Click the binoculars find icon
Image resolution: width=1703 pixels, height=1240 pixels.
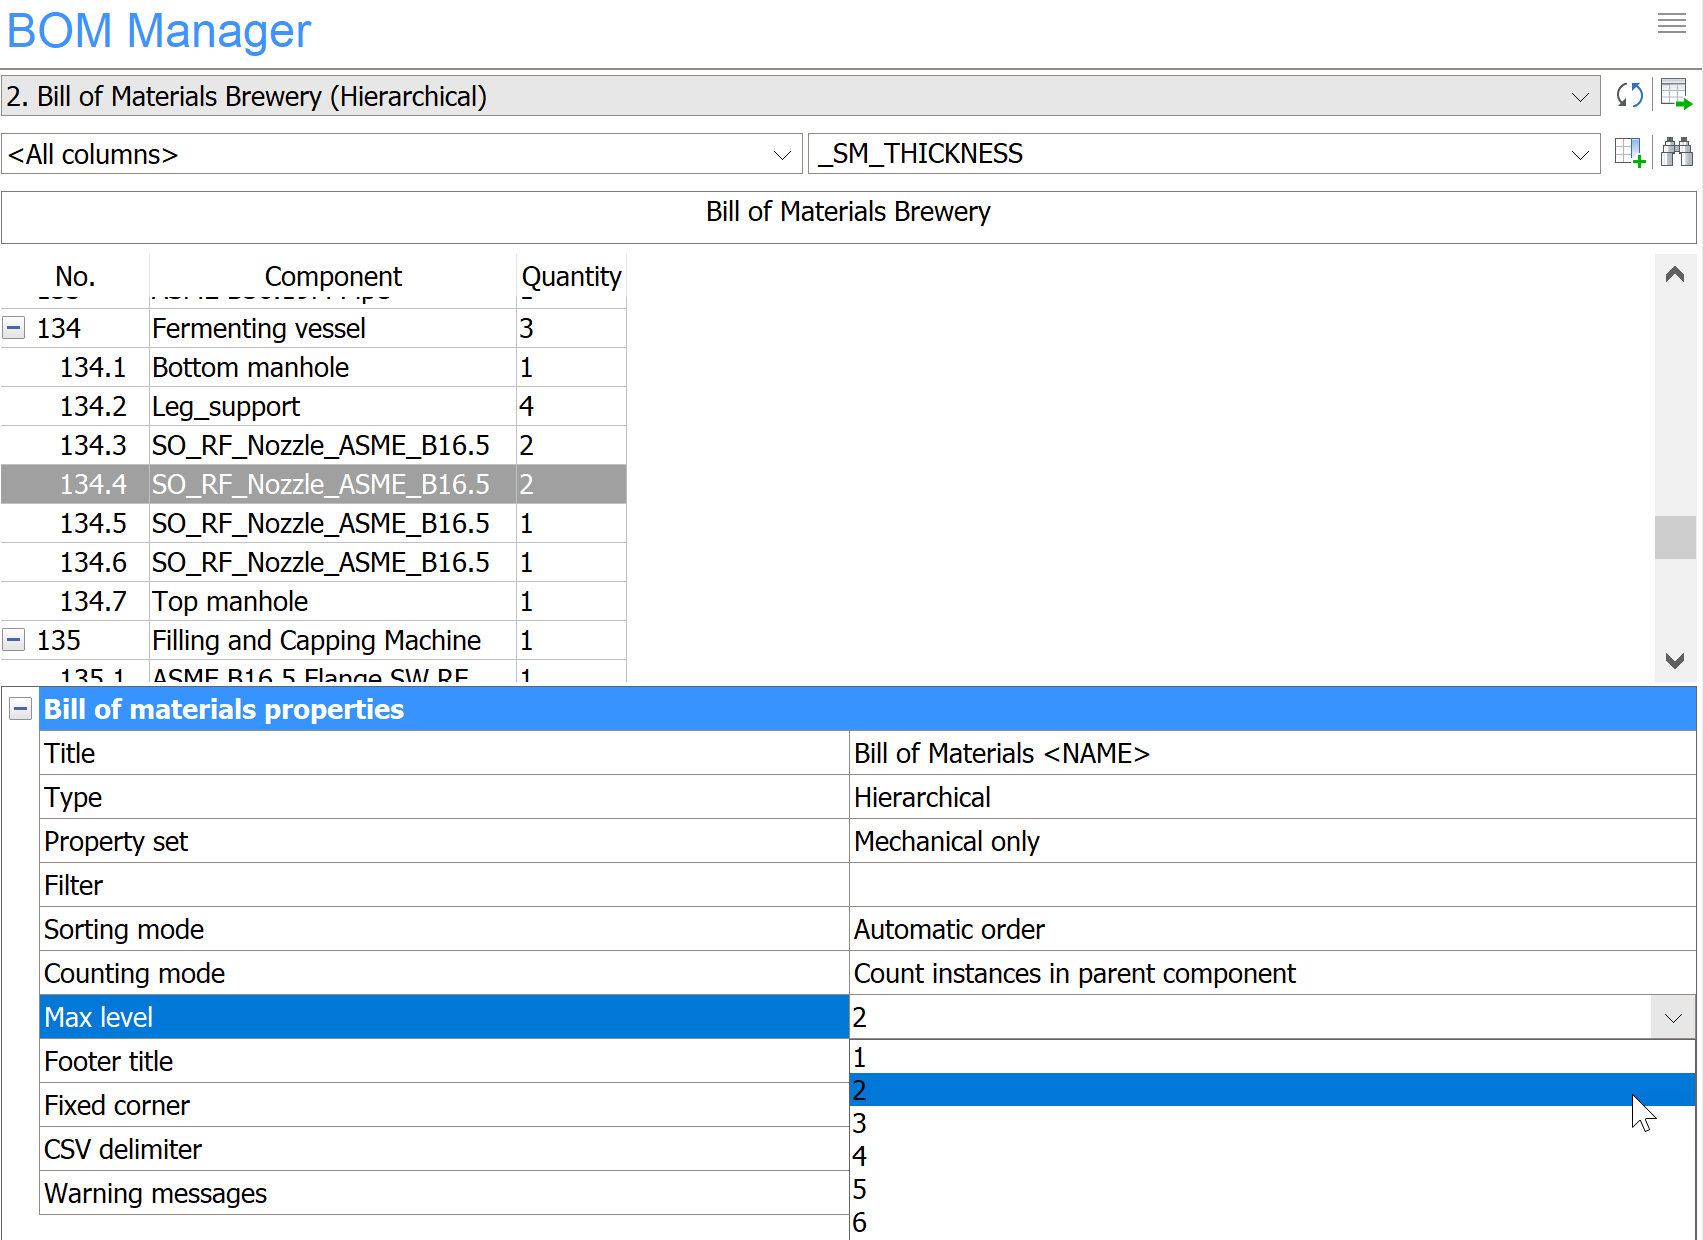[x=1676, y=153]
